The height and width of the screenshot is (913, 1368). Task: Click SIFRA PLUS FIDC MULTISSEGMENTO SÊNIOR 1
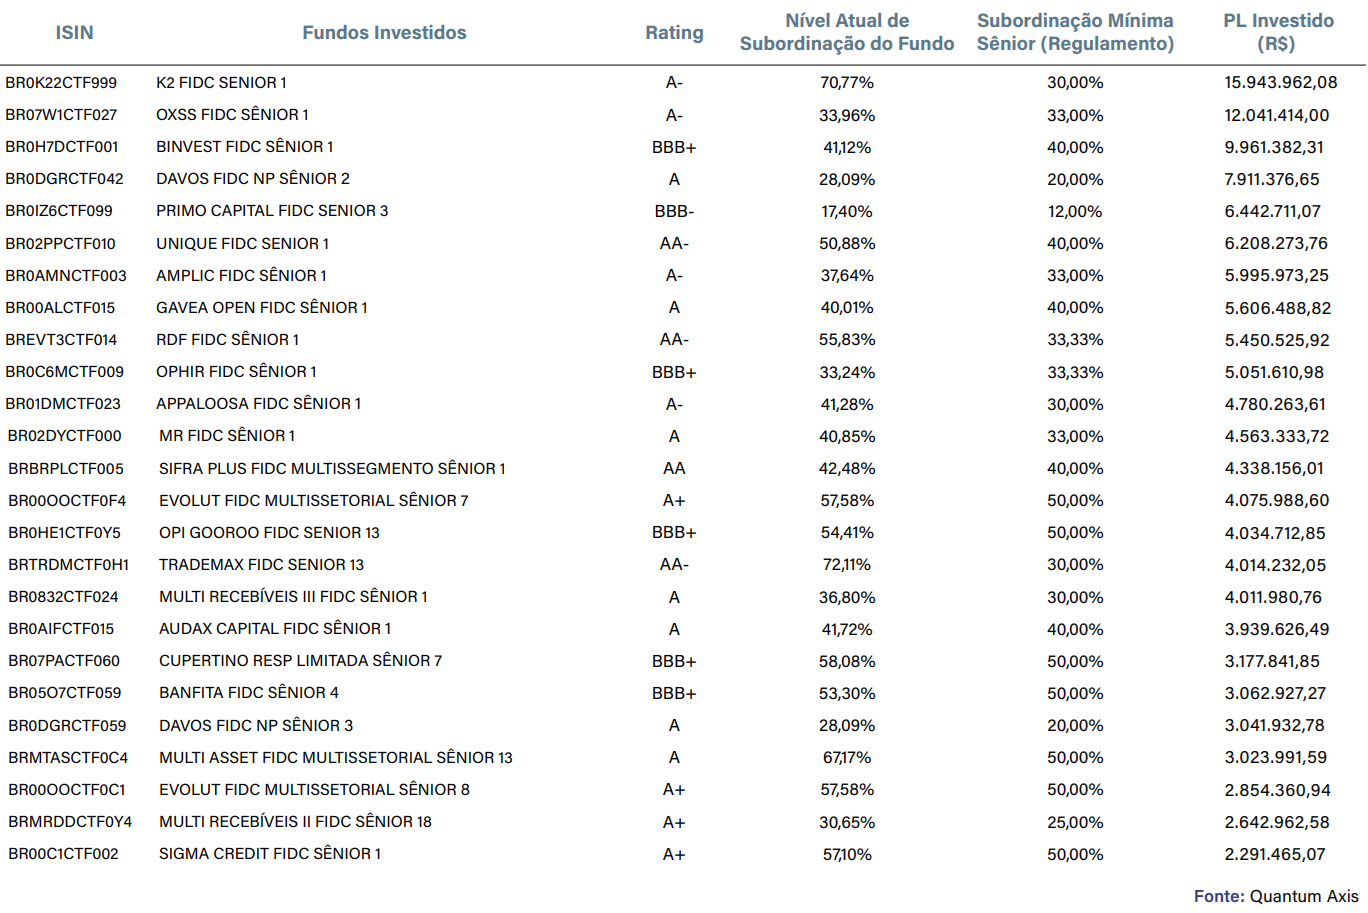[332, 469]
